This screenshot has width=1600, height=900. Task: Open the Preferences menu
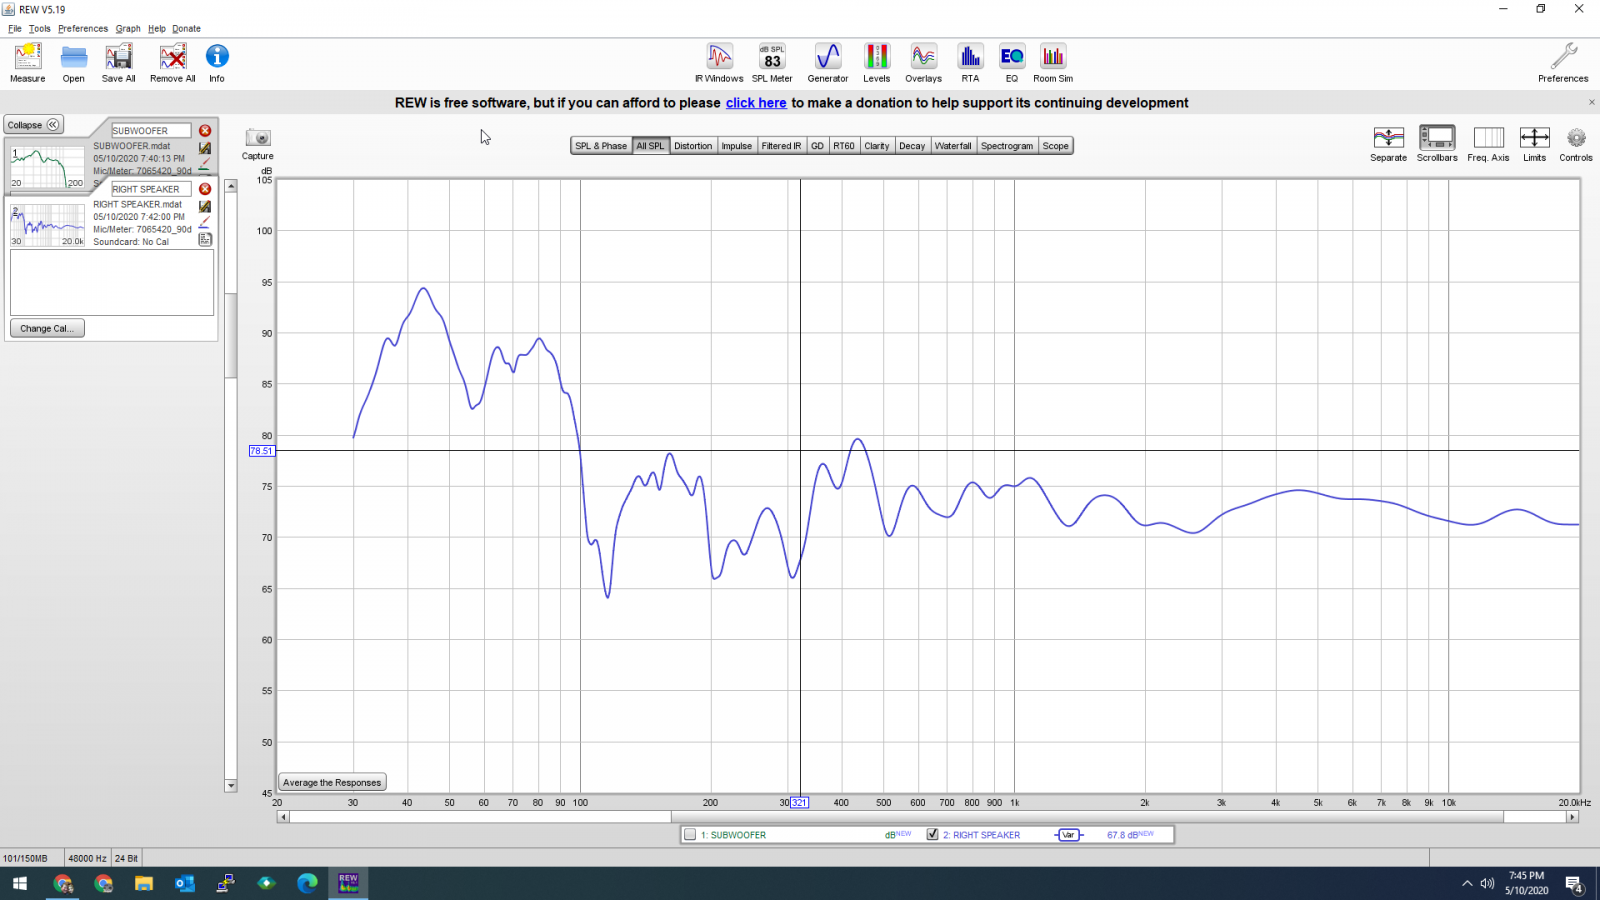click(83, 29)
